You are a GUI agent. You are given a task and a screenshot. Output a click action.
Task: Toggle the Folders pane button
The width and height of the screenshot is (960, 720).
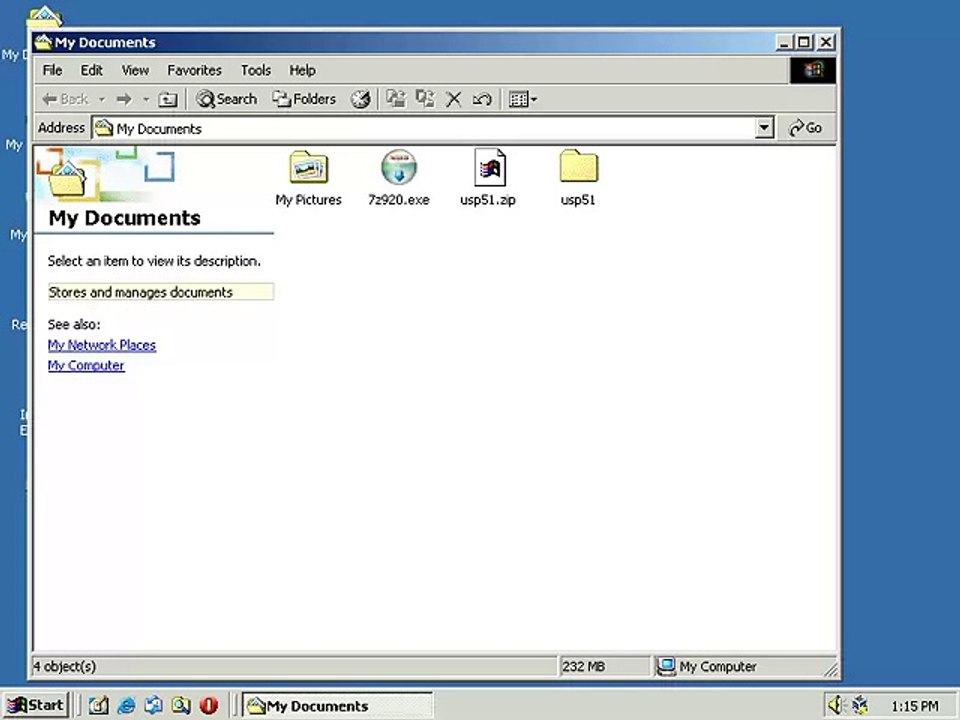(x=304, y=99)
